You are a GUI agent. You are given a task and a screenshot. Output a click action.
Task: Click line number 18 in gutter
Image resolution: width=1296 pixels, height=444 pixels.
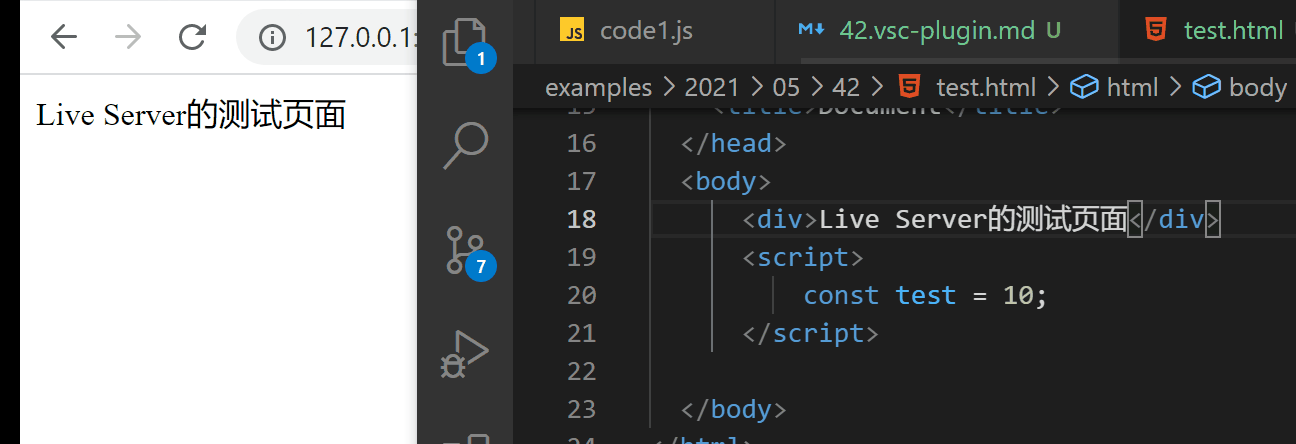(581, 220)
